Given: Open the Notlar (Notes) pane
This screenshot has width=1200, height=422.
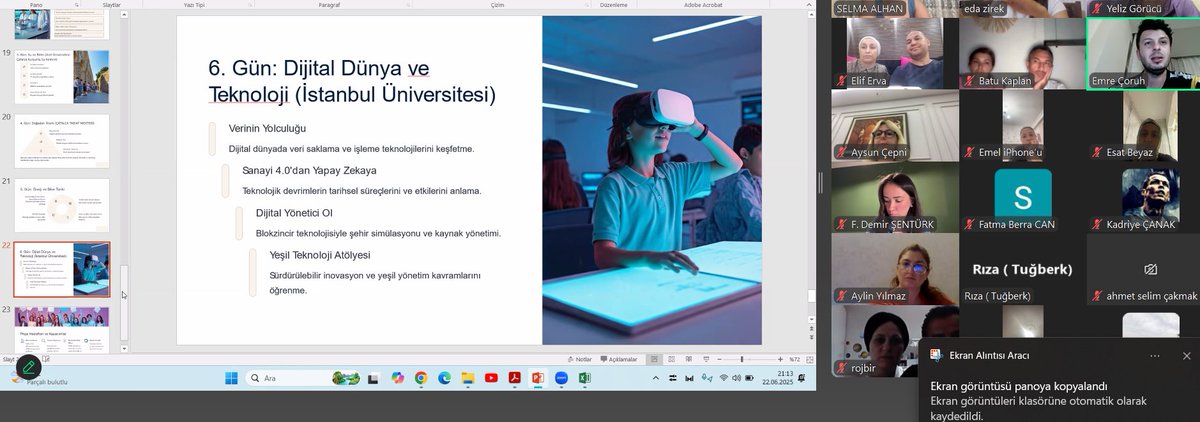Looking at the screenshot, I should click(580, 359).
